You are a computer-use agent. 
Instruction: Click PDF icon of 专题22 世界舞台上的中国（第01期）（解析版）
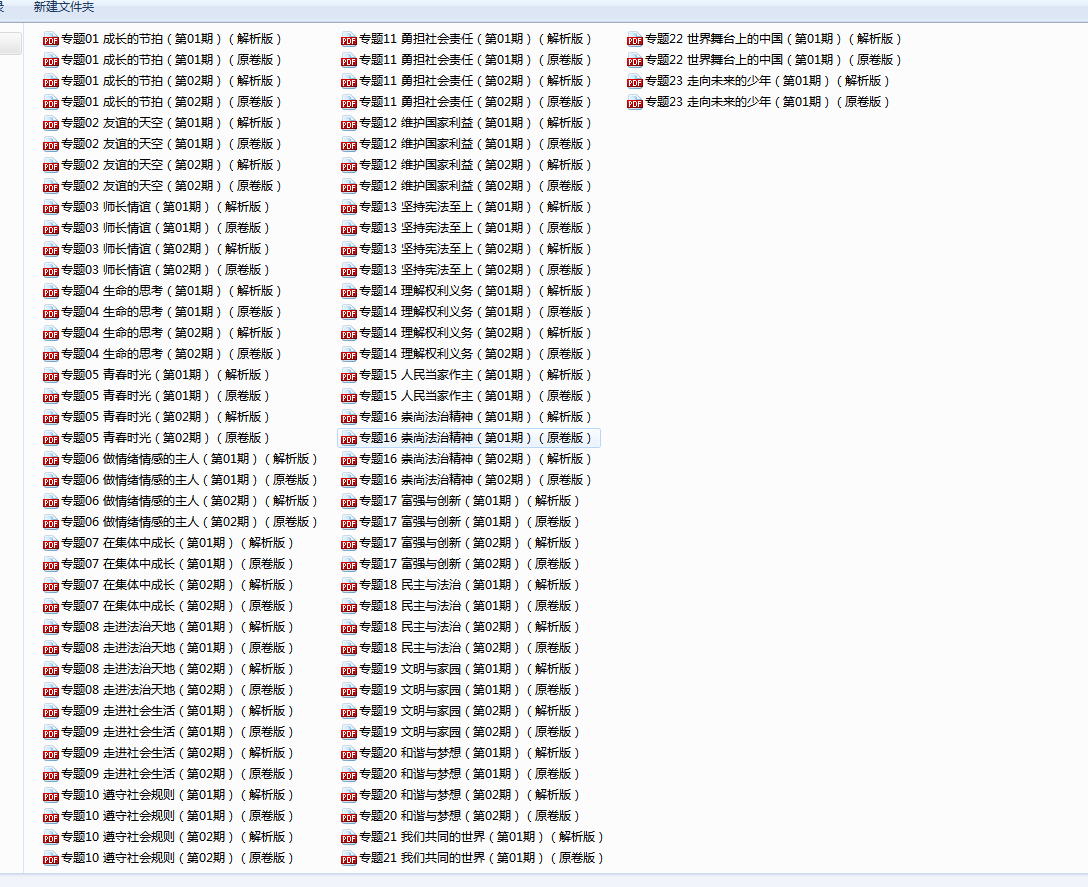(x=635, y=40)
